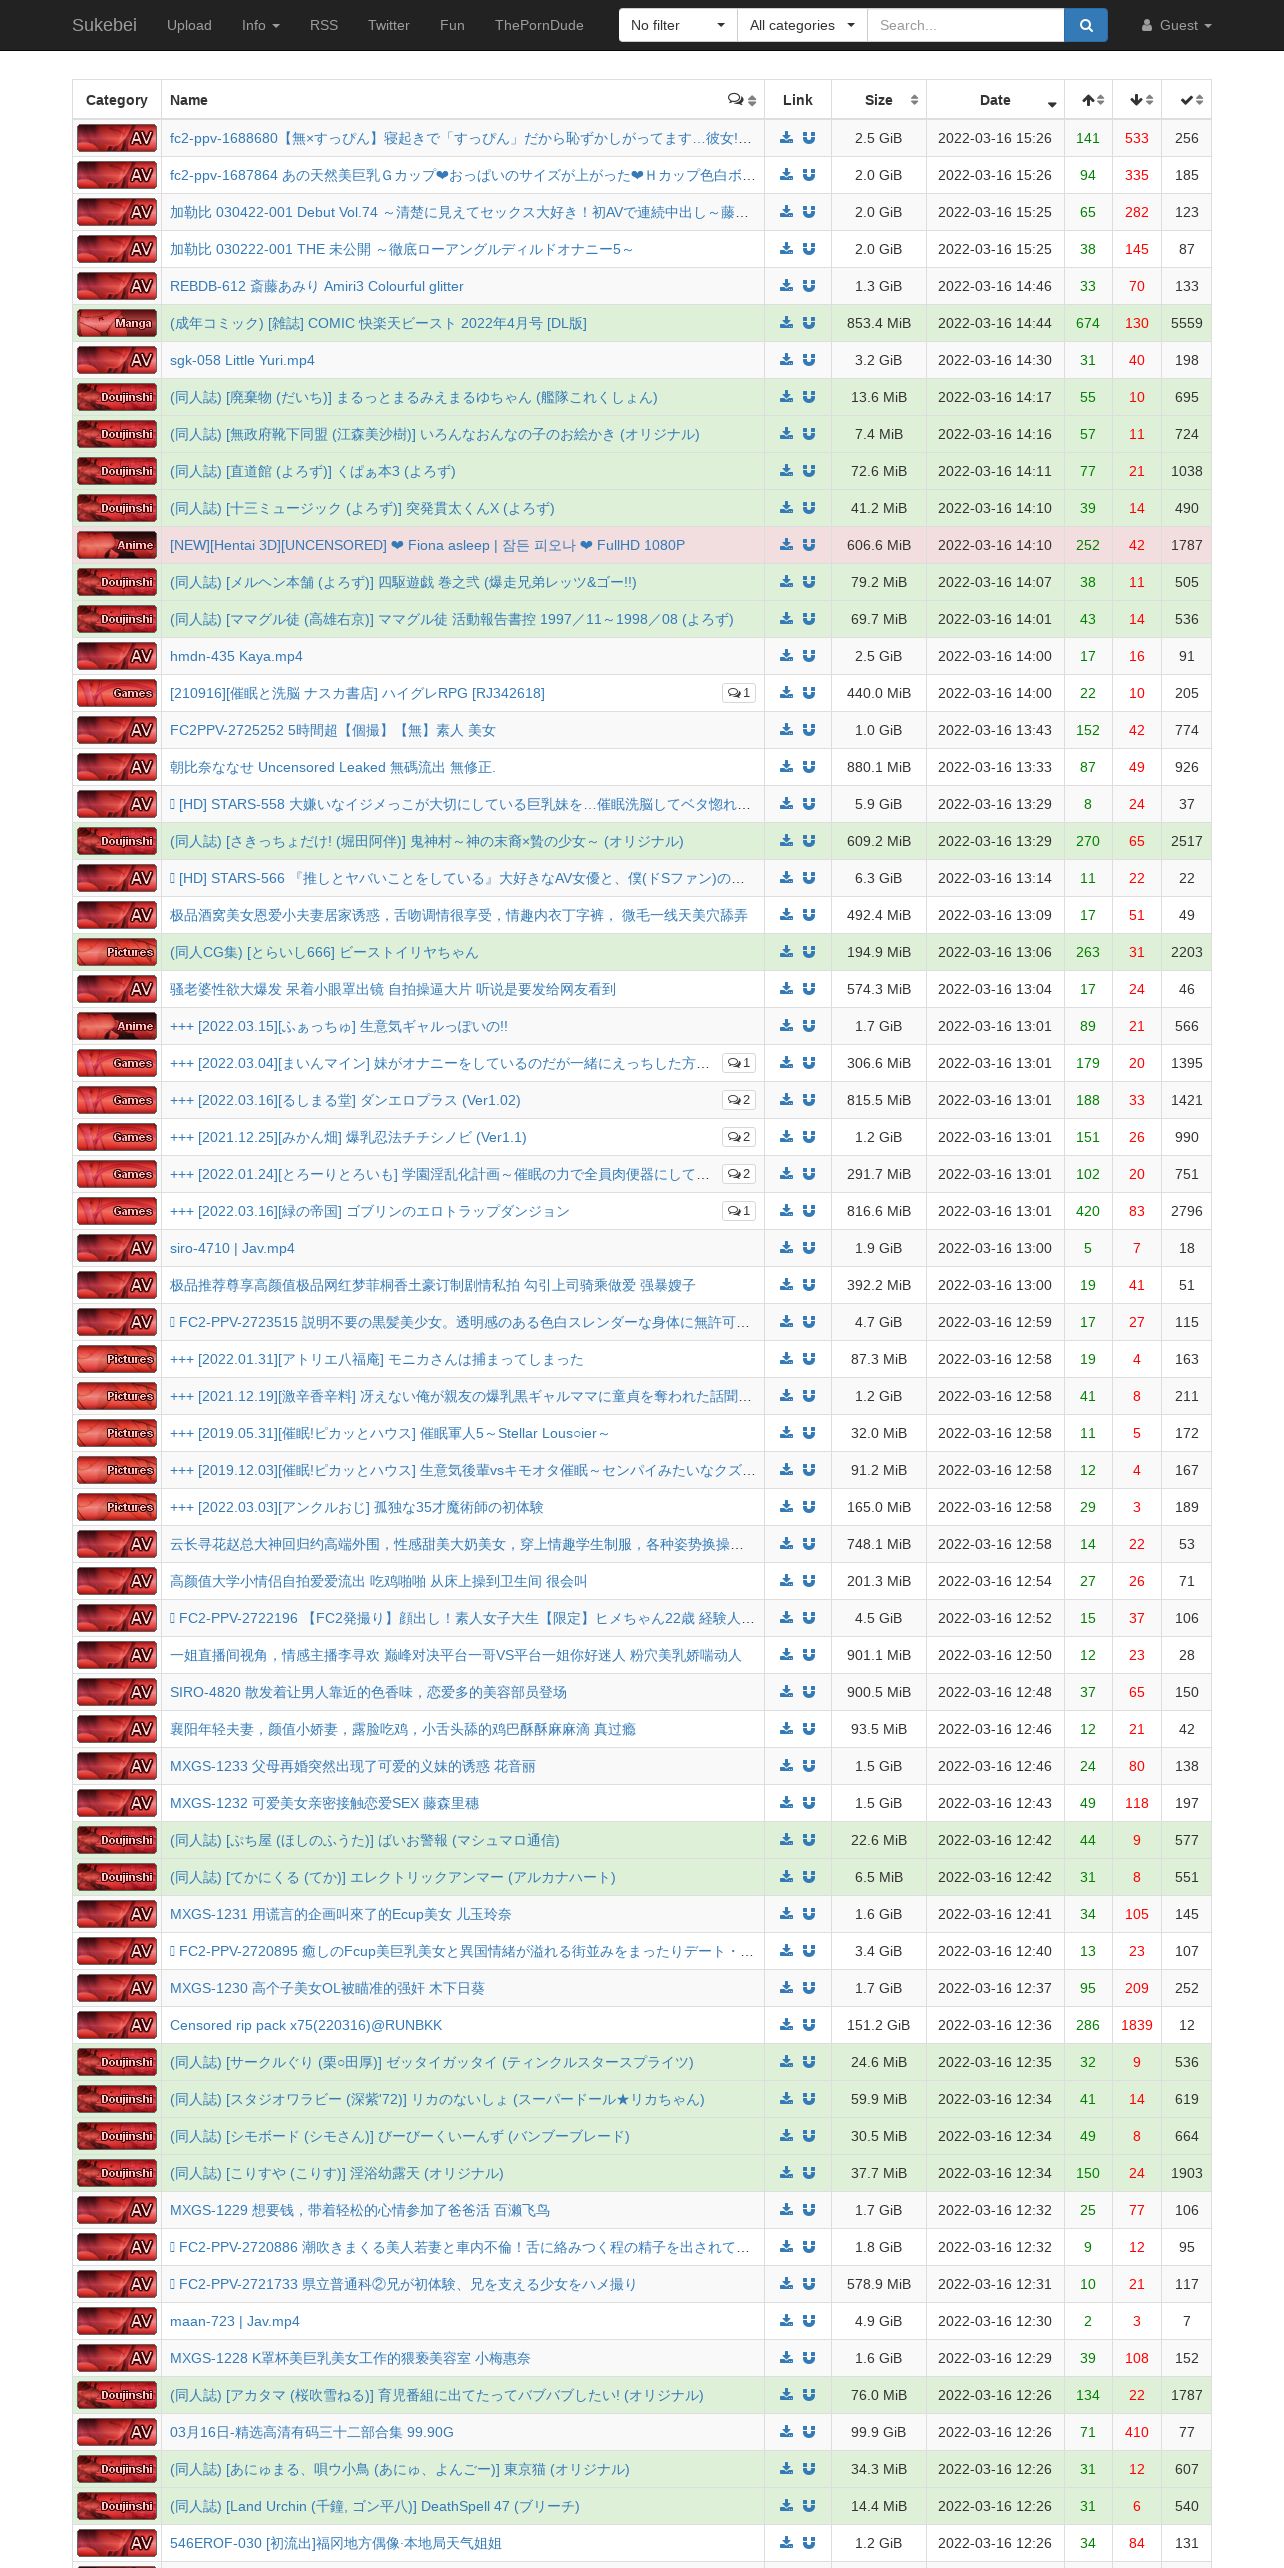Click the Doujinshi category icon on the 13.6 MiB row

tap(117, 397)
